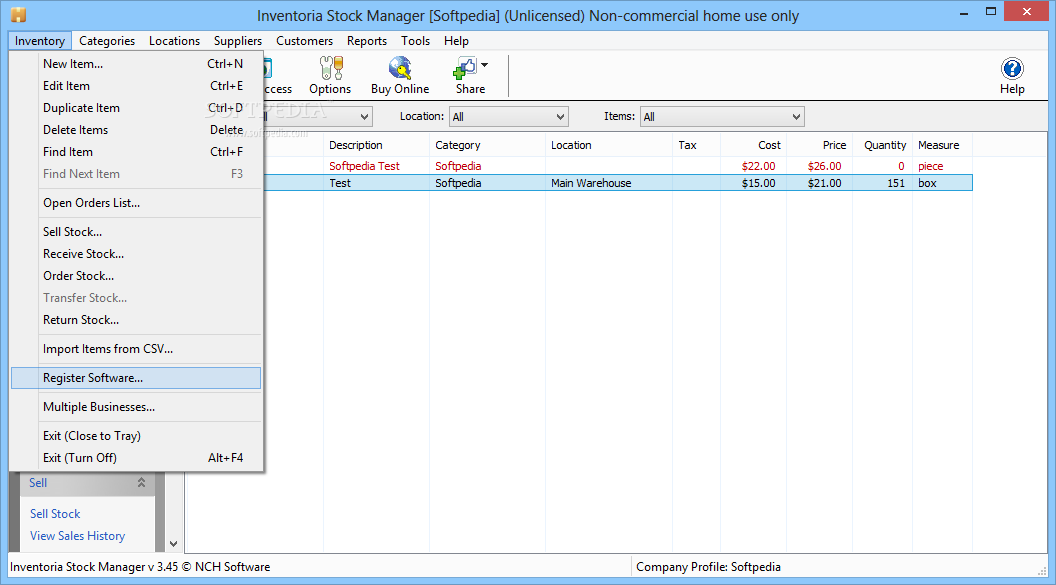Click Register Software... menu entry
The width and height of the screenshot is (1056, 585).
[136, 378]
